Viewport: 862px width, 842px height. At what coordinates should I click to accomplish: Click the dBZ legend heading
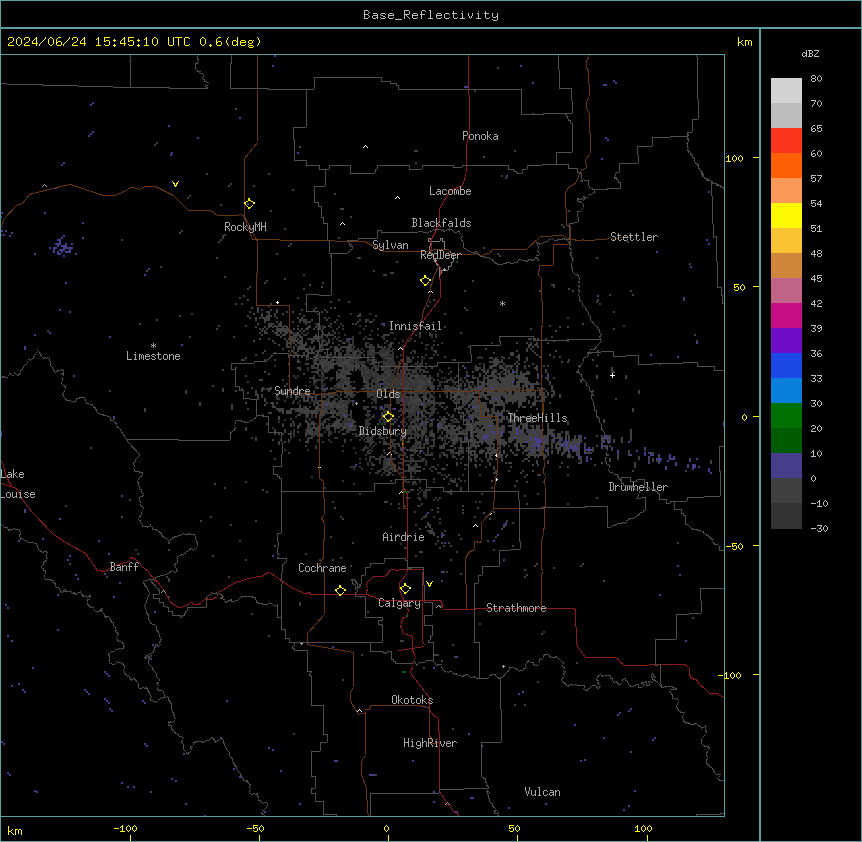point(810,53)
